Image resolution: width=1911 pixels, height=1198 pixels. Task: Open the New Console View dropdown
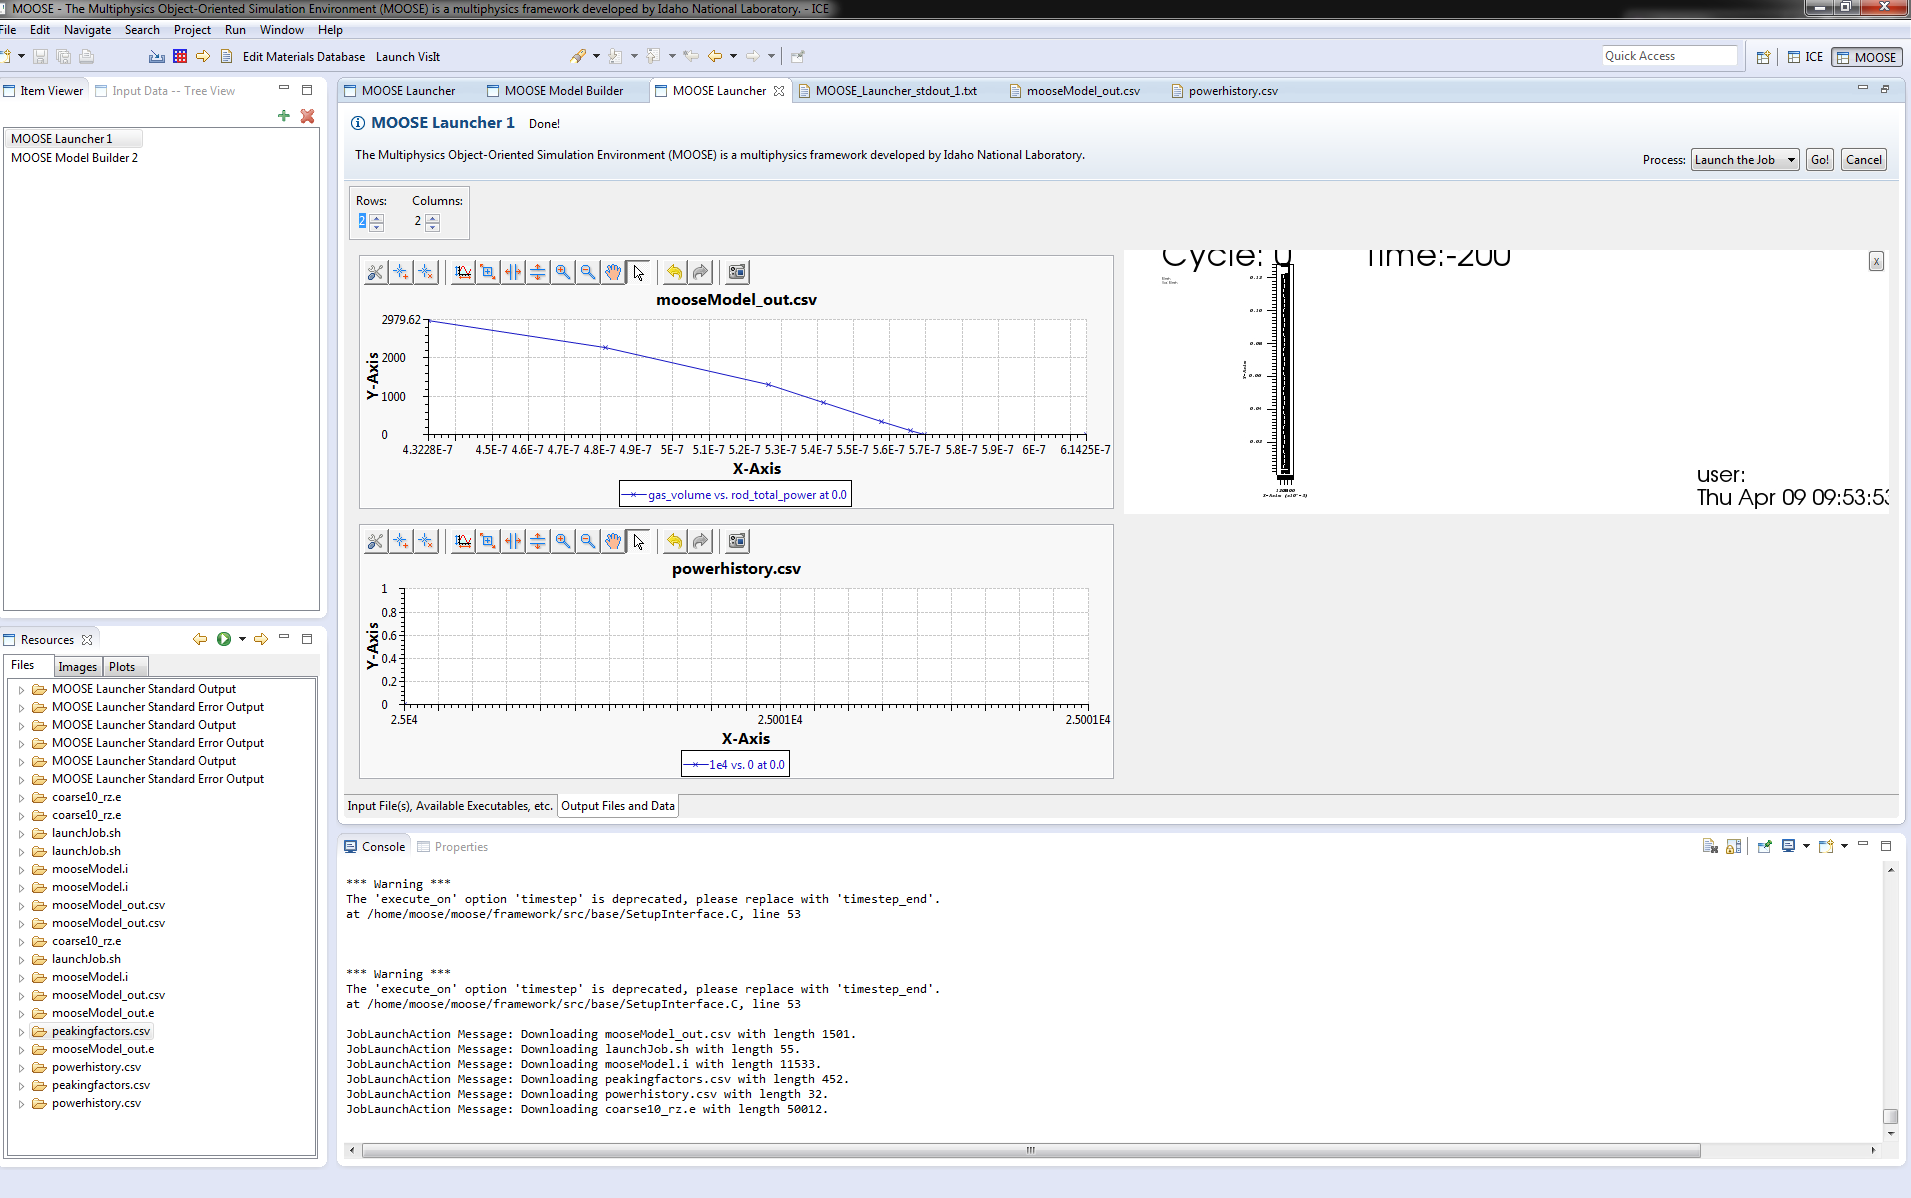point(1844,846)
